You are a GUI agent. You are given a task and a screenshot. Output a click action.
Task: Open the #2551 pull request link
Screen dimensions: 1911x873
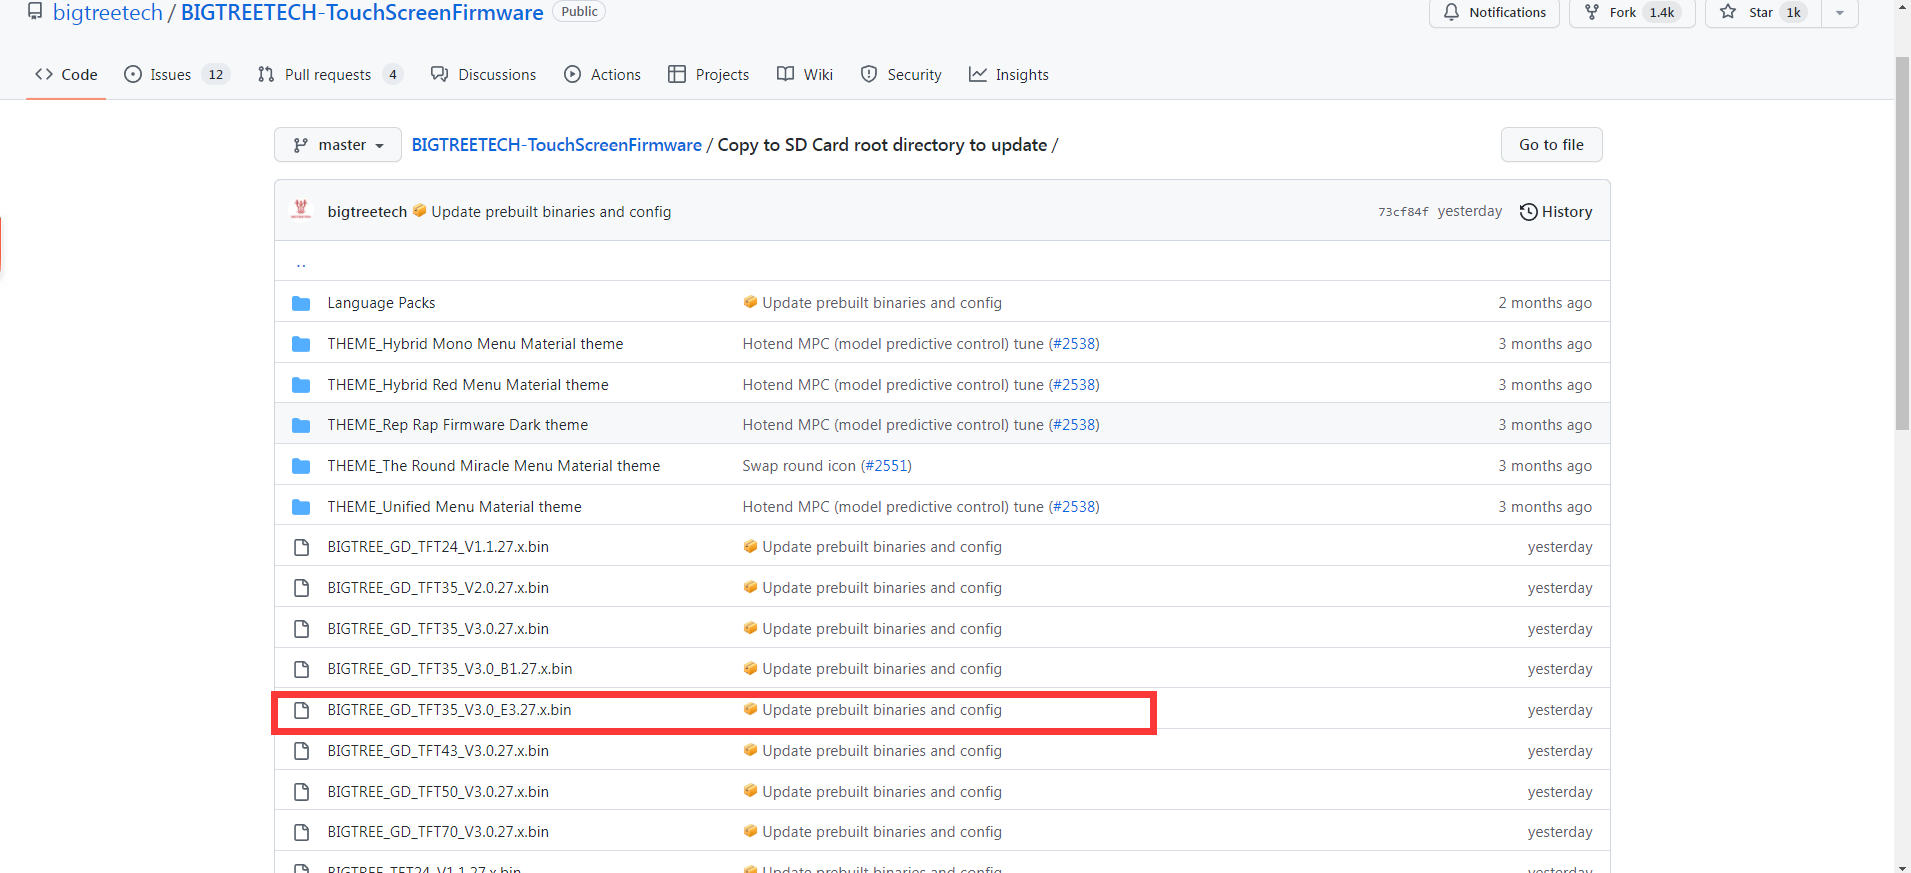click(x=886, y=466)
